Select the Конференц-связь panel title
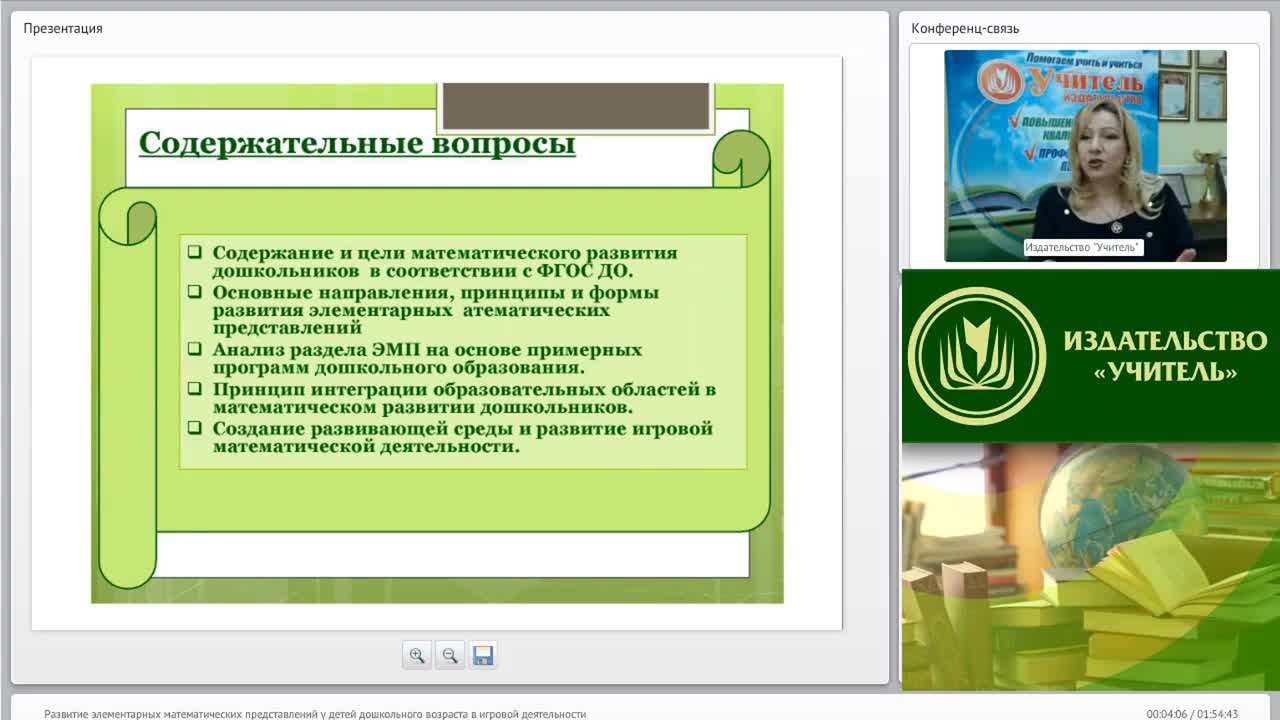 [x=965, y=28]
